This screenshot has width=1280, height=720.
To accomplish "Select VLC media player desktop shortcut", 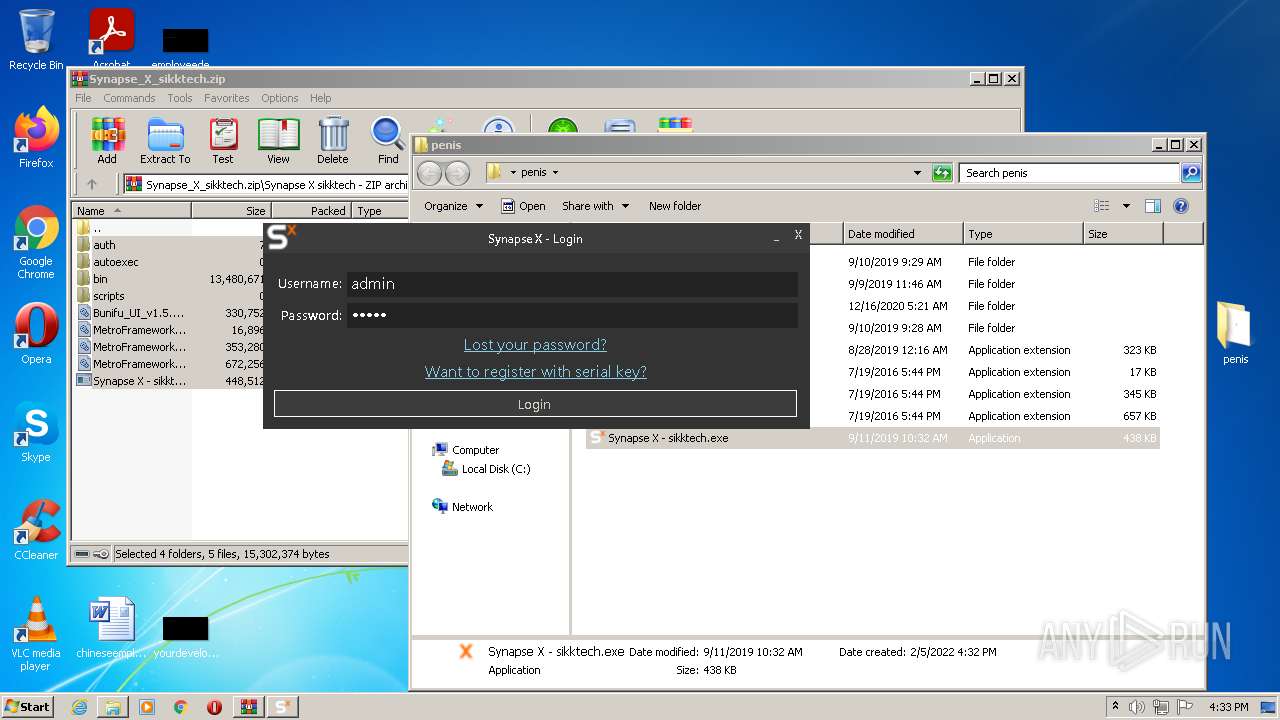I will coord(36,634).
